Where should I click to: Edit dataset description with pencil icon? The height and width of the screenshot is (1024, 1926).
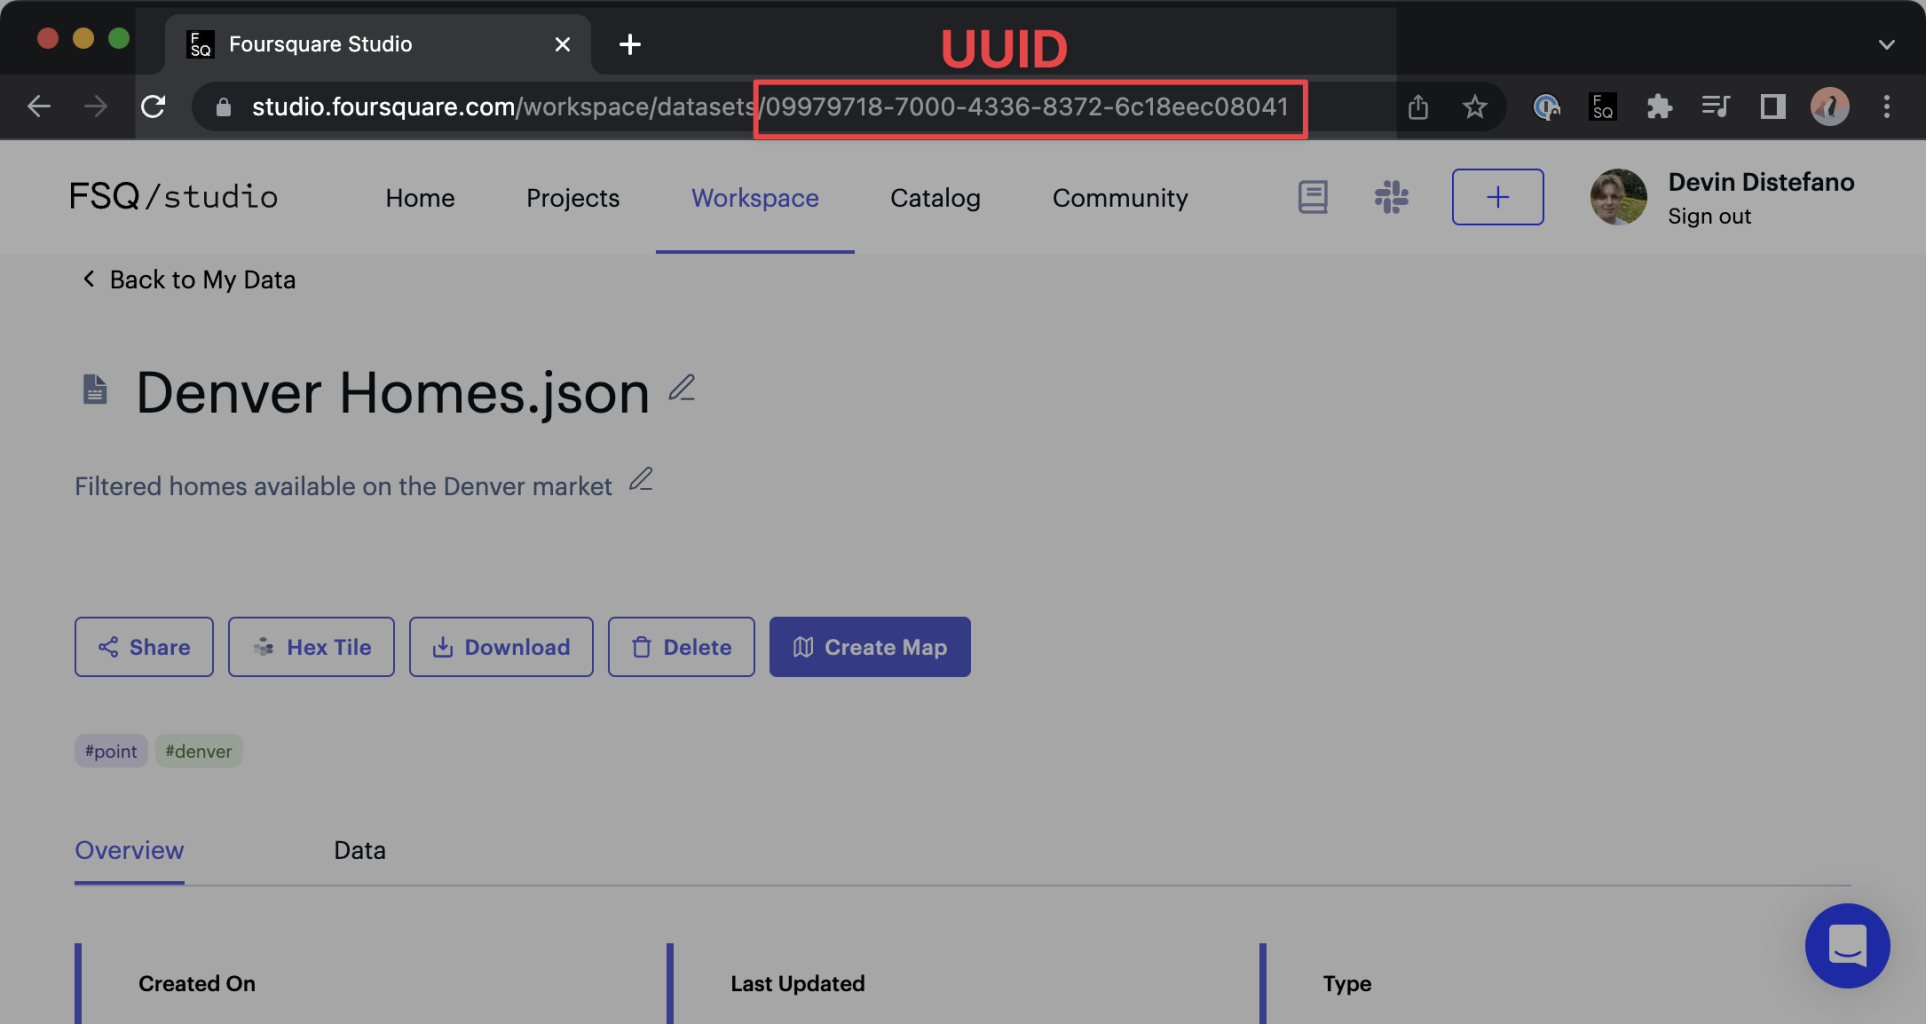641,480
